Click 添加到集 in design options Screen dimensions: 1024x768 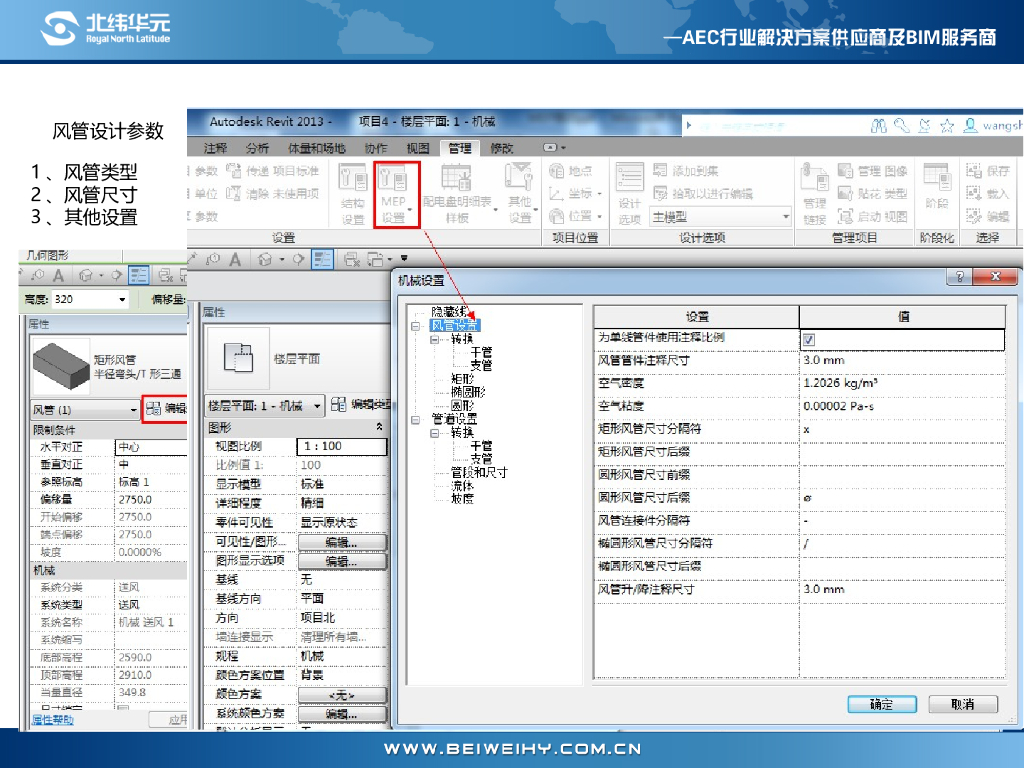686,171
